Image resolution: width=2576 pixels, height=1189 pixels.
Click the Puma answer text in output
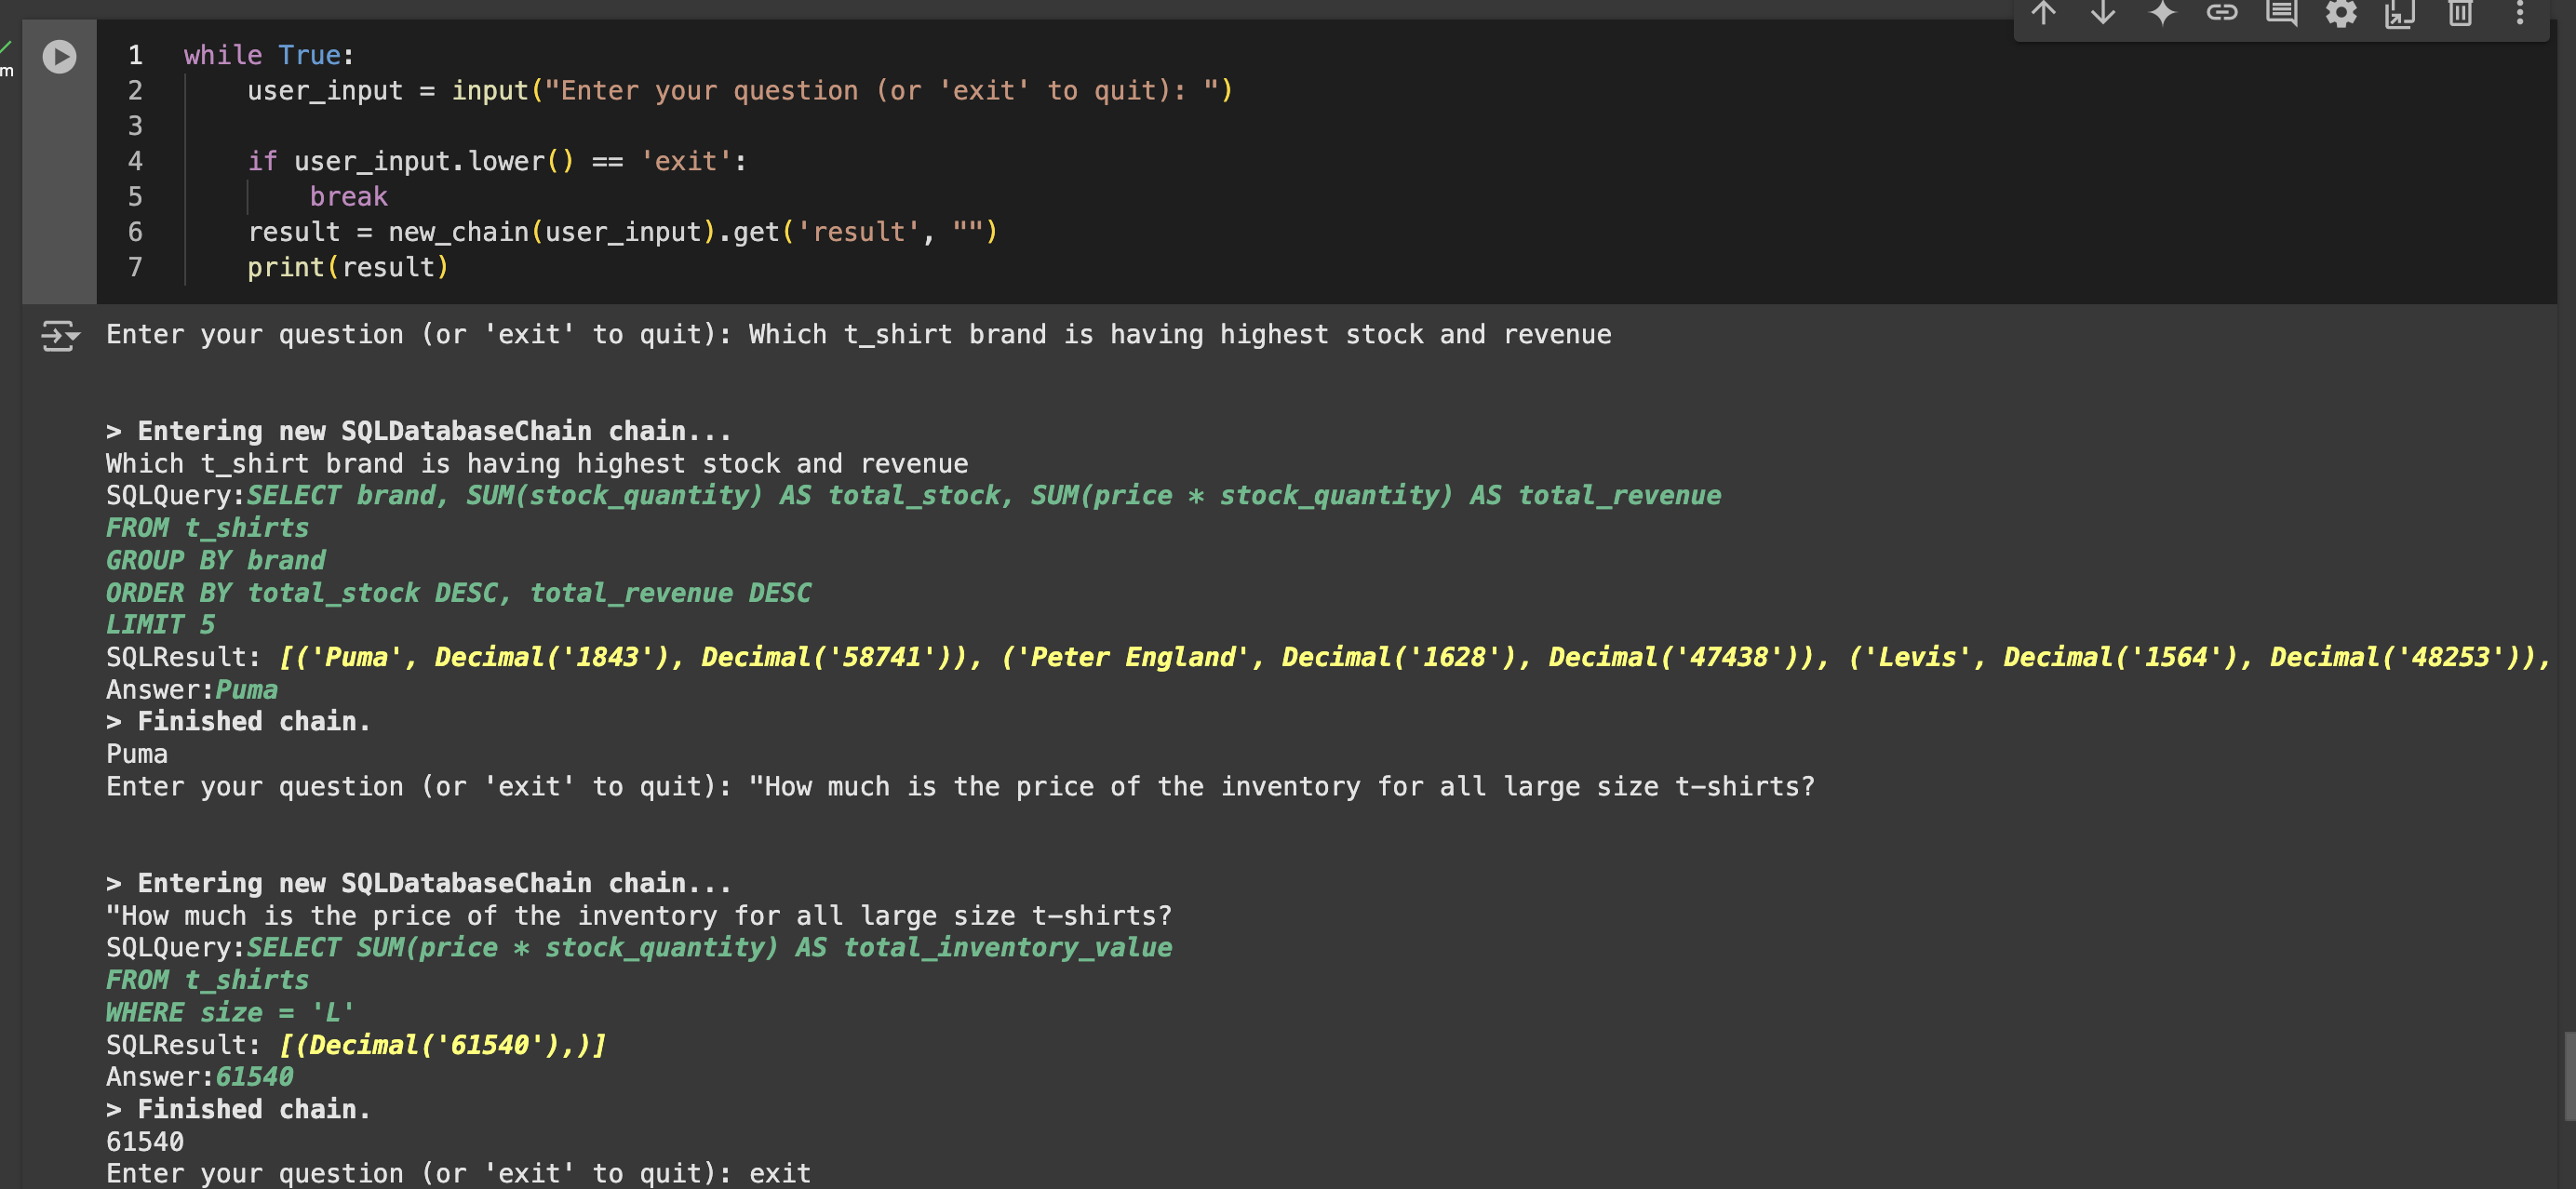tap(246, 690)
